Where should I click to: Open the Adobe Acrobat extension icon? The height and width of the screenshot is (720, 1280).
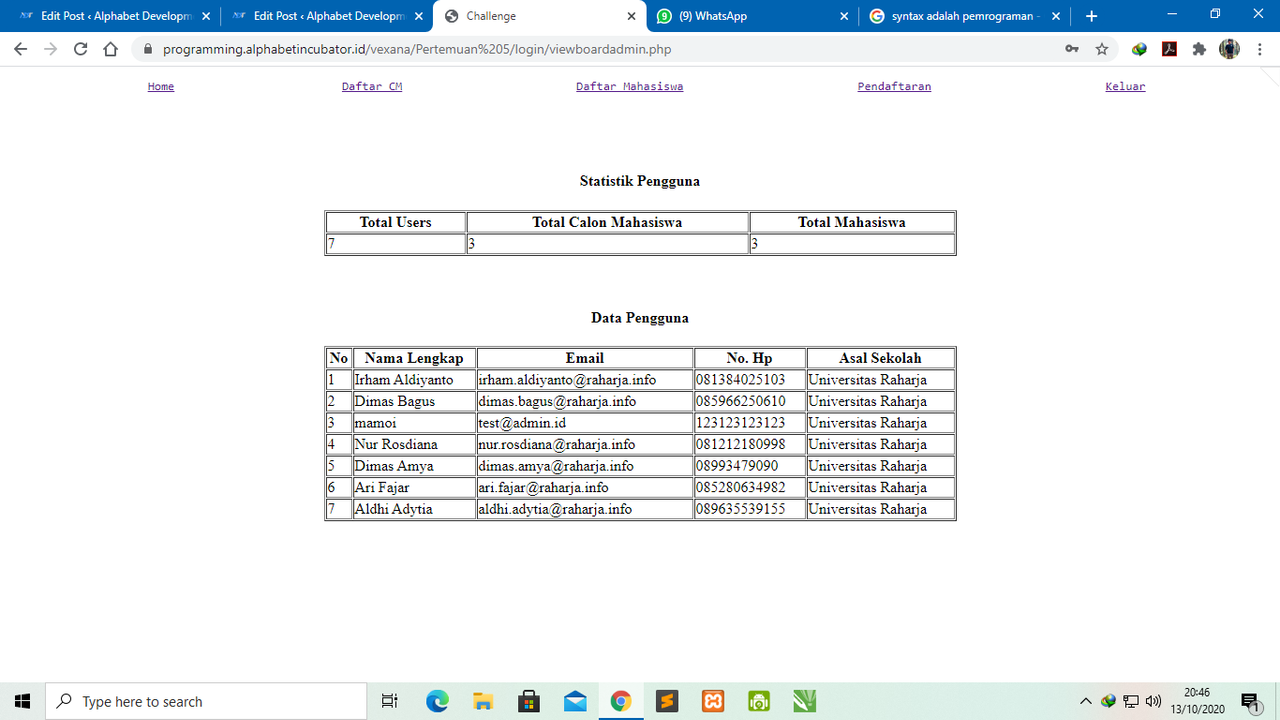point(1169,49)
